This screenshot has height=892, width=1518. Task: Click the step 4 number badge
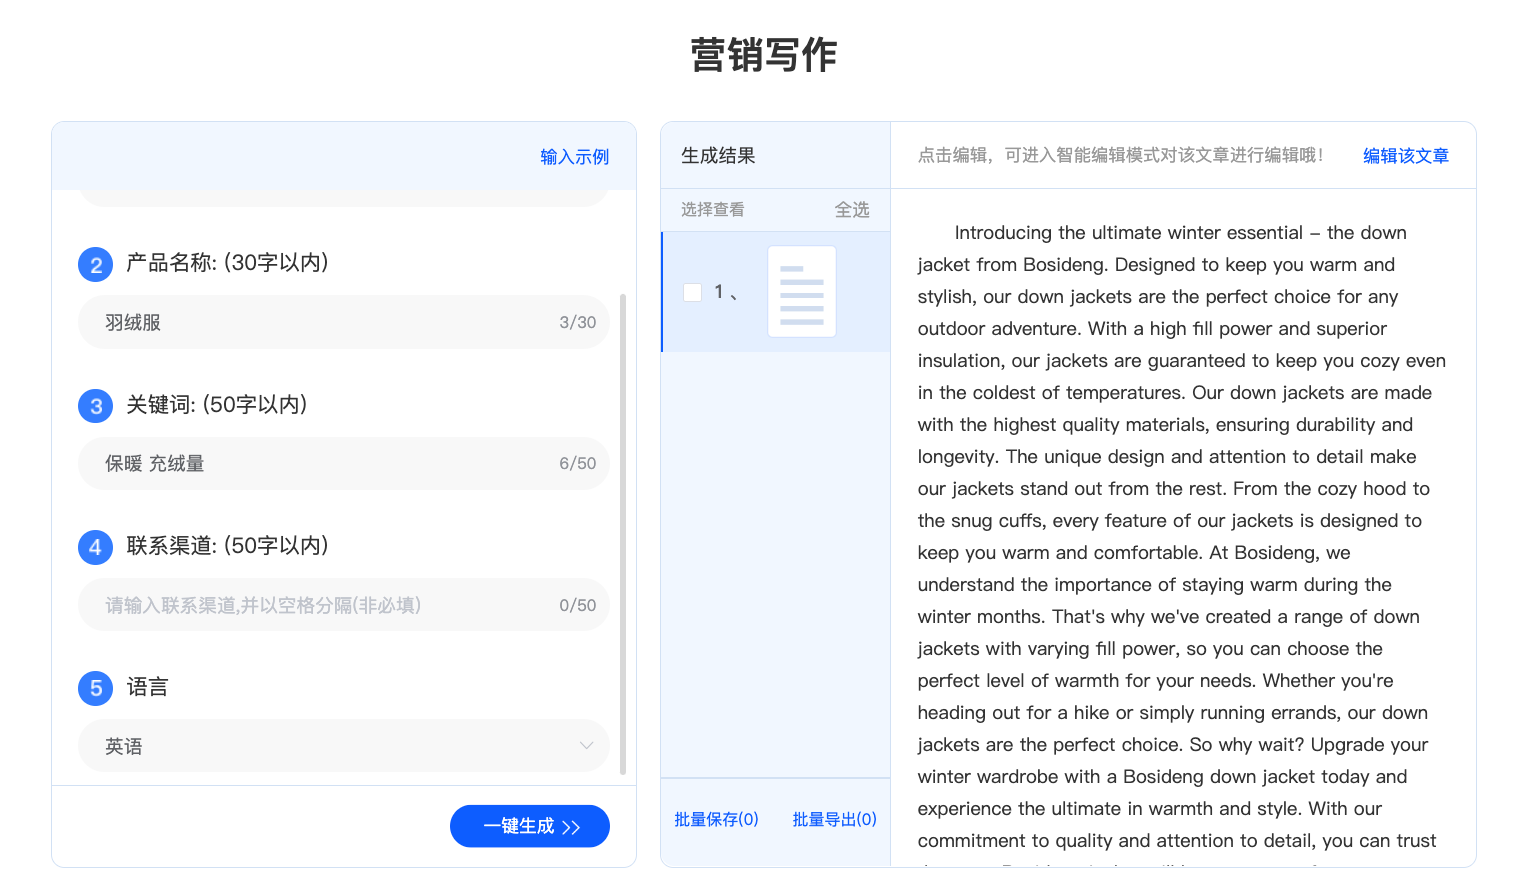coord(96,547)
